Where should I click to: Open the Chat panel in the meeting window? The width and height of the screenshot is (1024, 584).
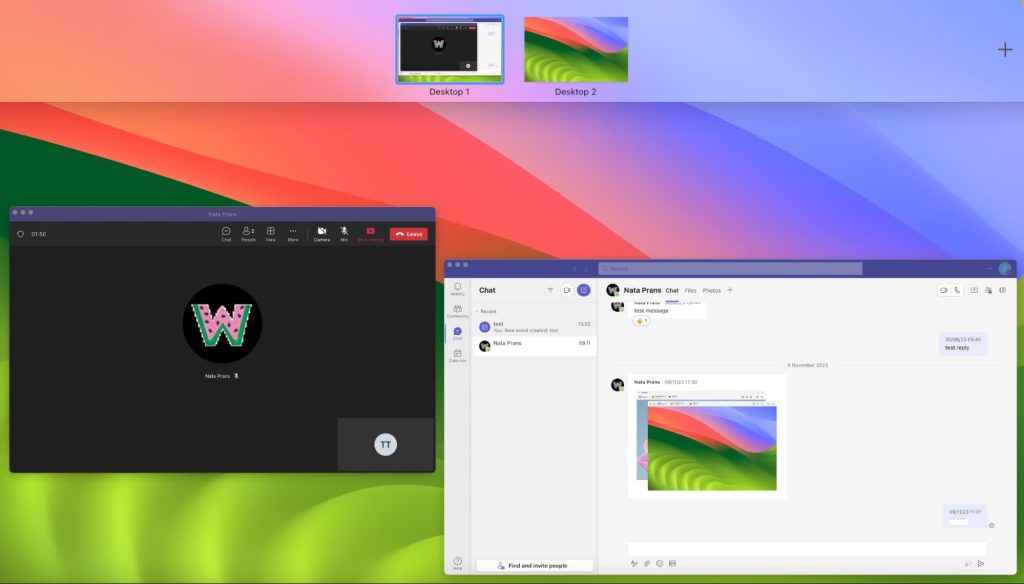[x=226, y=232]
